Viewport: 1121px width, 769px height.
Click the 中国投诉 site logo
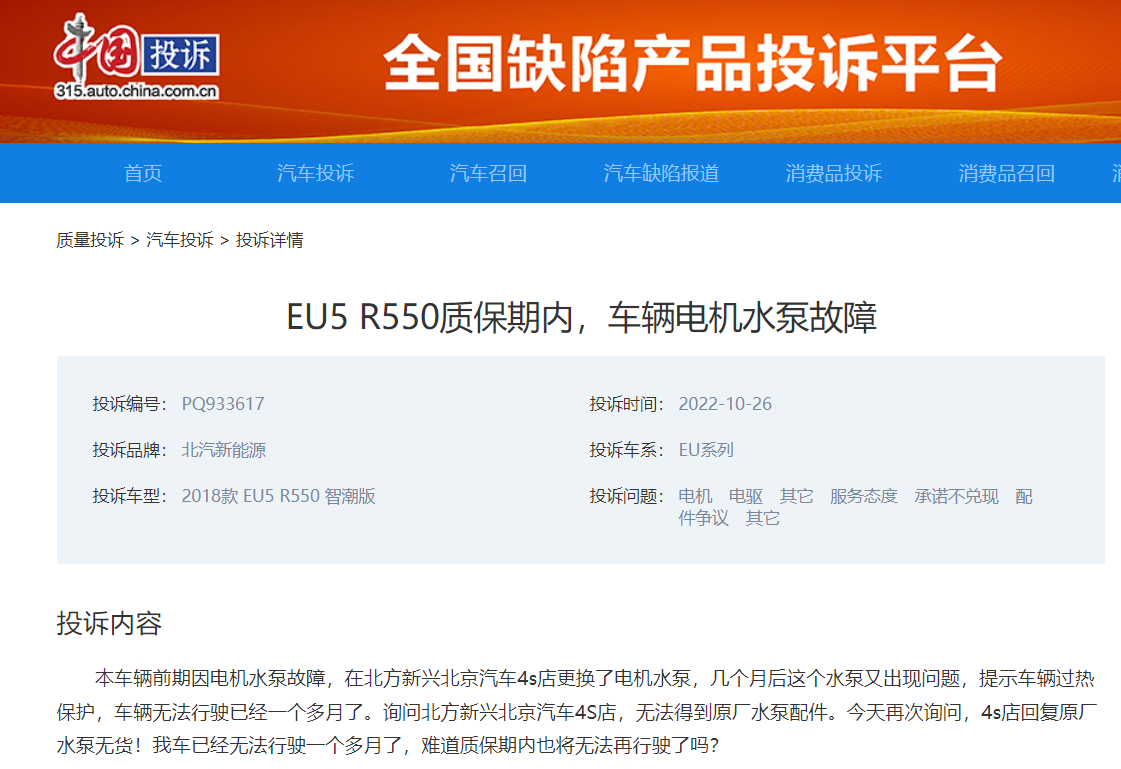click(x=136, y=56)
